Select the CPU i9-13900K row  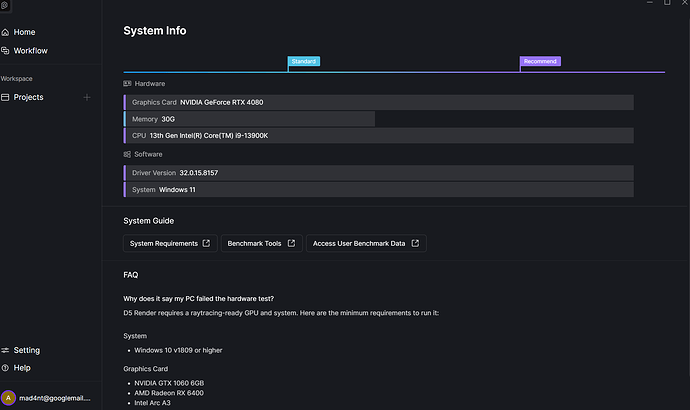pos(378,135)
